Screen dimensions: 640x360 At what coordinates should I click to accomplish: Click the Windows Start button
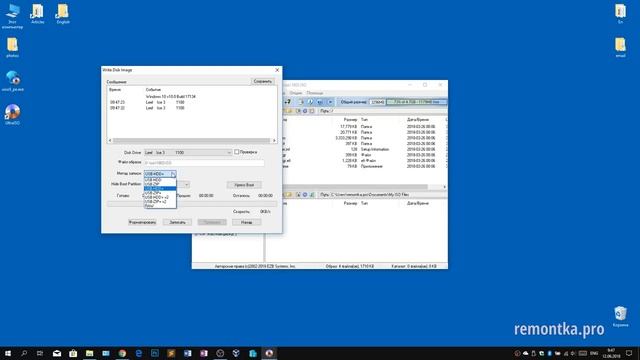pos(8,353)
